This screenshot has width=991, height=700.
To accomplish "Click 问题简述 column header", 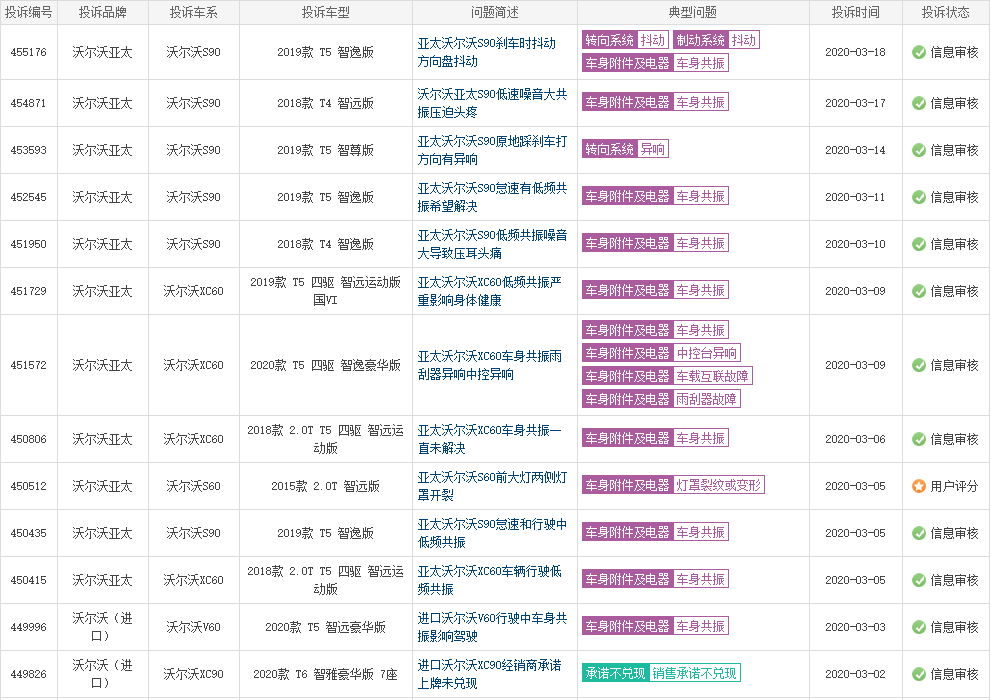I will tap(494, 13).
